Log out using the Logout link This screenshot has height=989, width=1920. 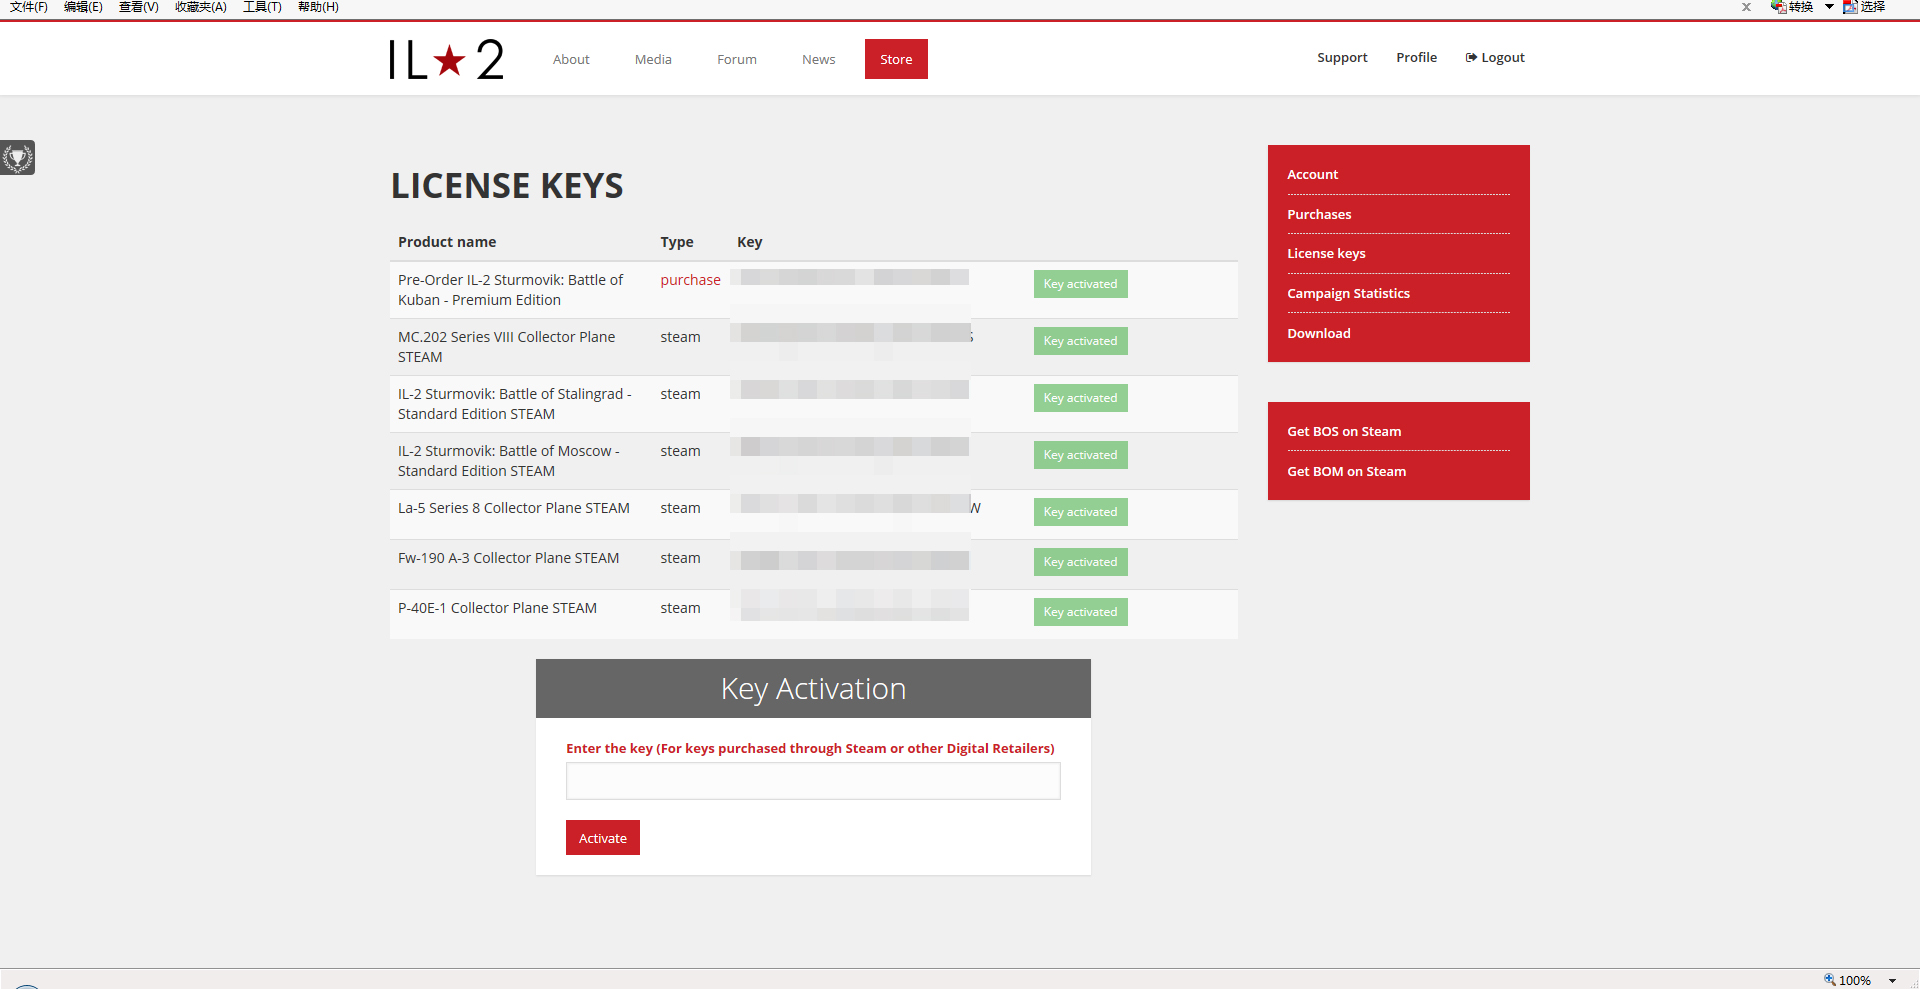[1495, 57]
